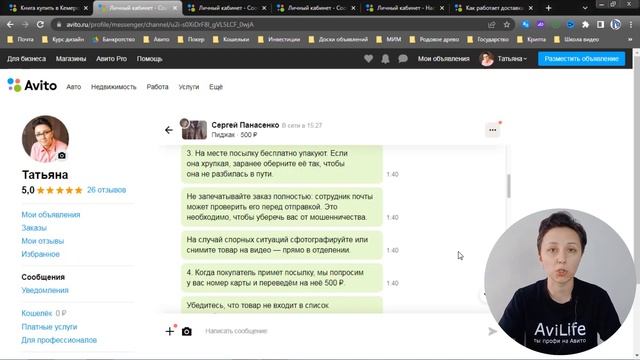The width and height of the screenshot is (640, 360).
Task: Open the Заказы sidebar link
Action: (x=34, y=228)
